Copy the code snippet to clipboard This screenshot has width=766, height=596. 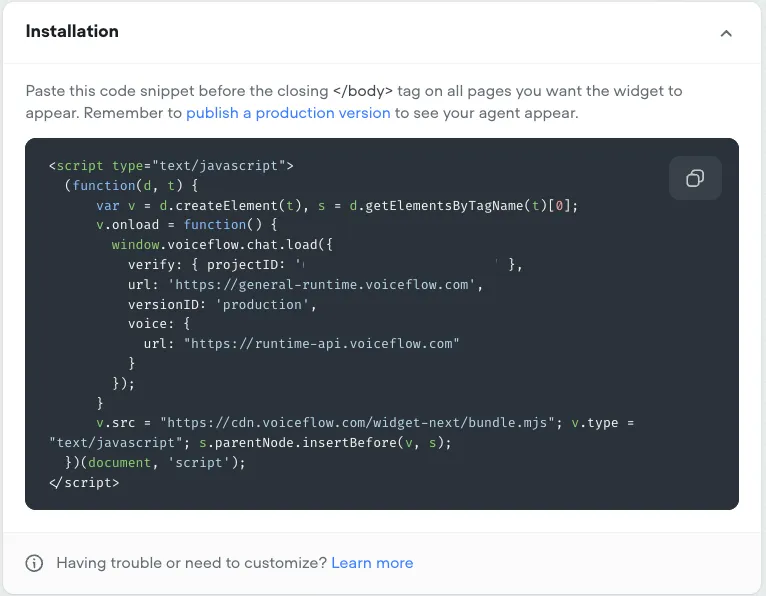click(695, 178)
